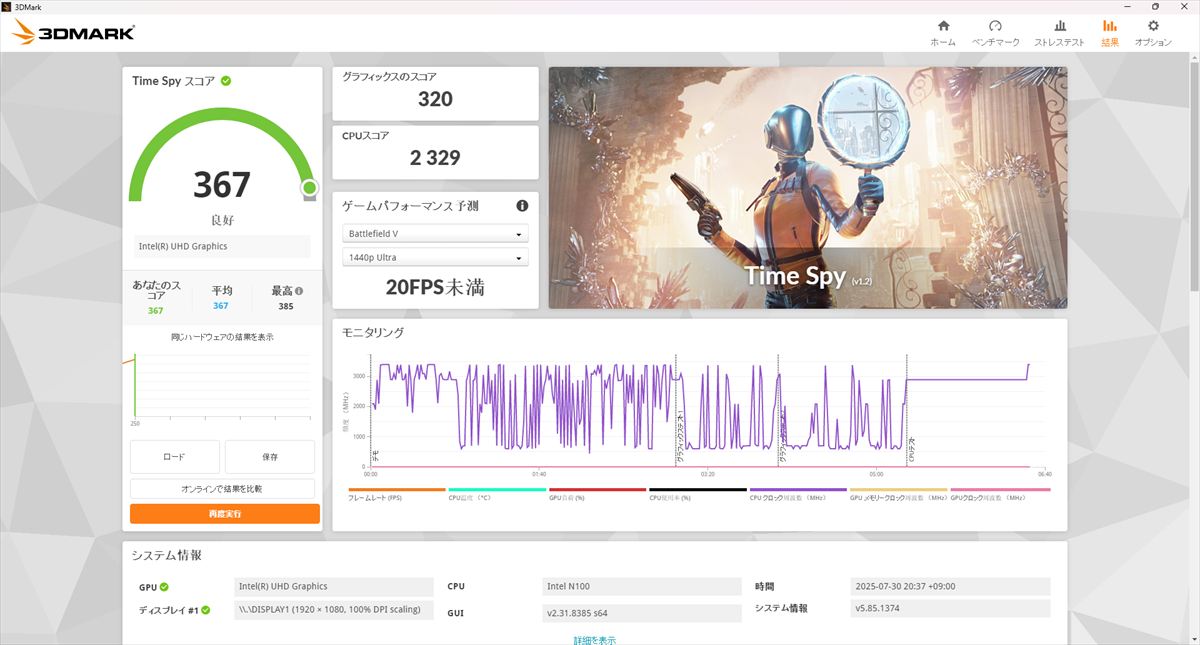Click the GPU field Intel(R) UHD Graphics
The height and width of the screenshot is (645, 1200).
pyautogui.click(x=334, y=586)
